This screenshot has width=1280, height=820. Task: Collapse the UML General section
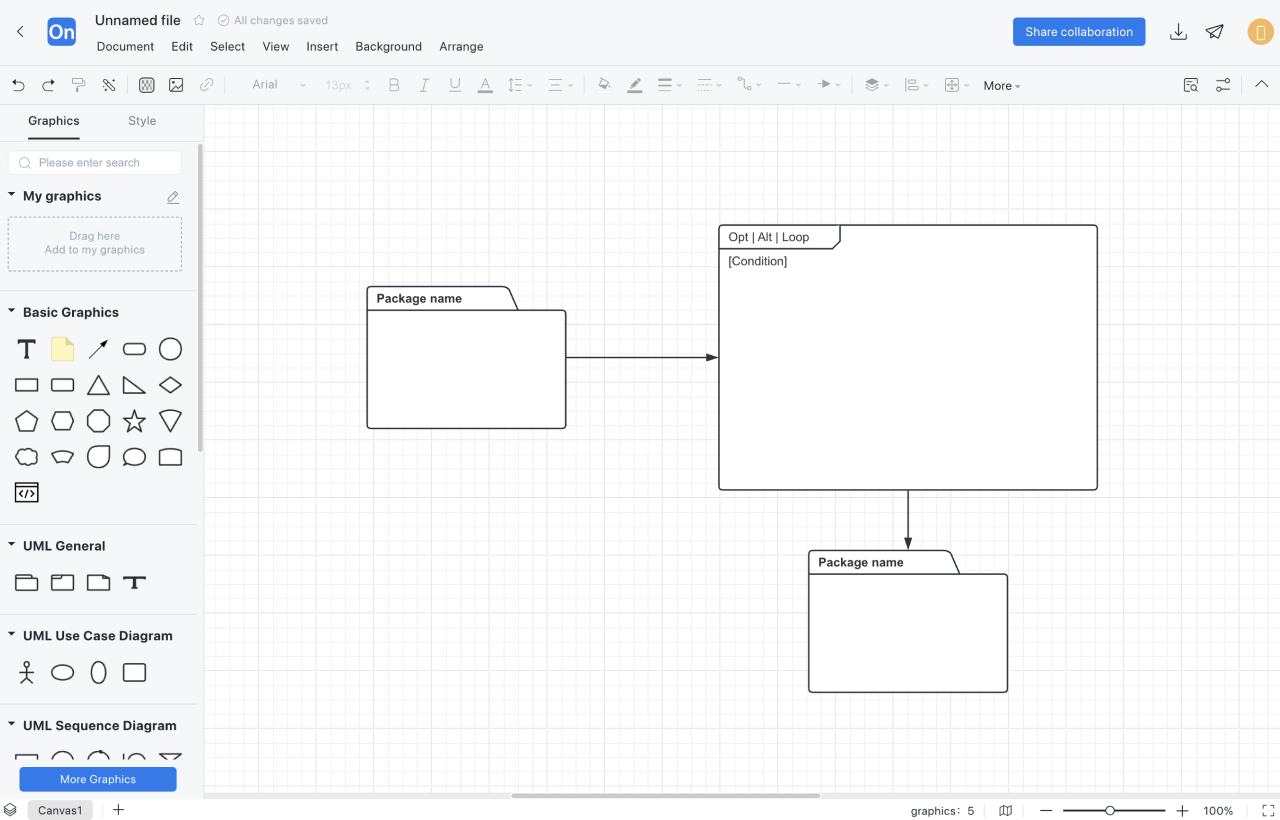tap(12, 545)
